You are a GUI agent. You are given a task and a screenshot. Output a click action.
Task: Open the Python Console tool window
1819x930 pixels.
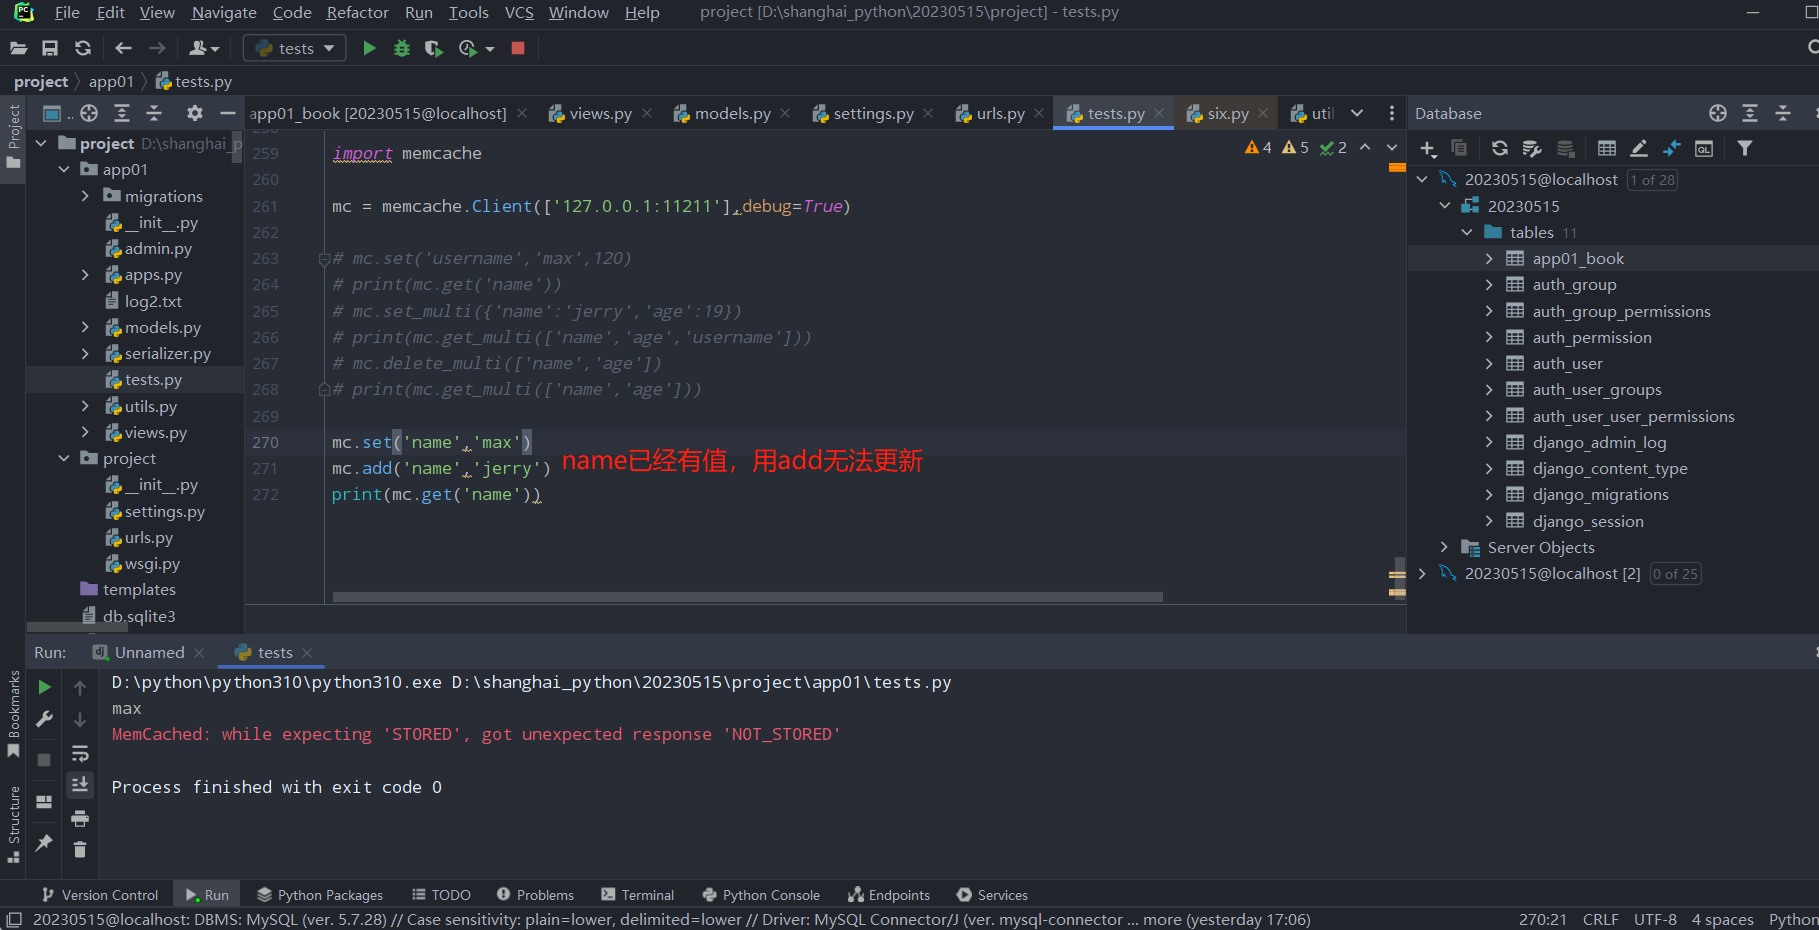(x=761, y=895)
